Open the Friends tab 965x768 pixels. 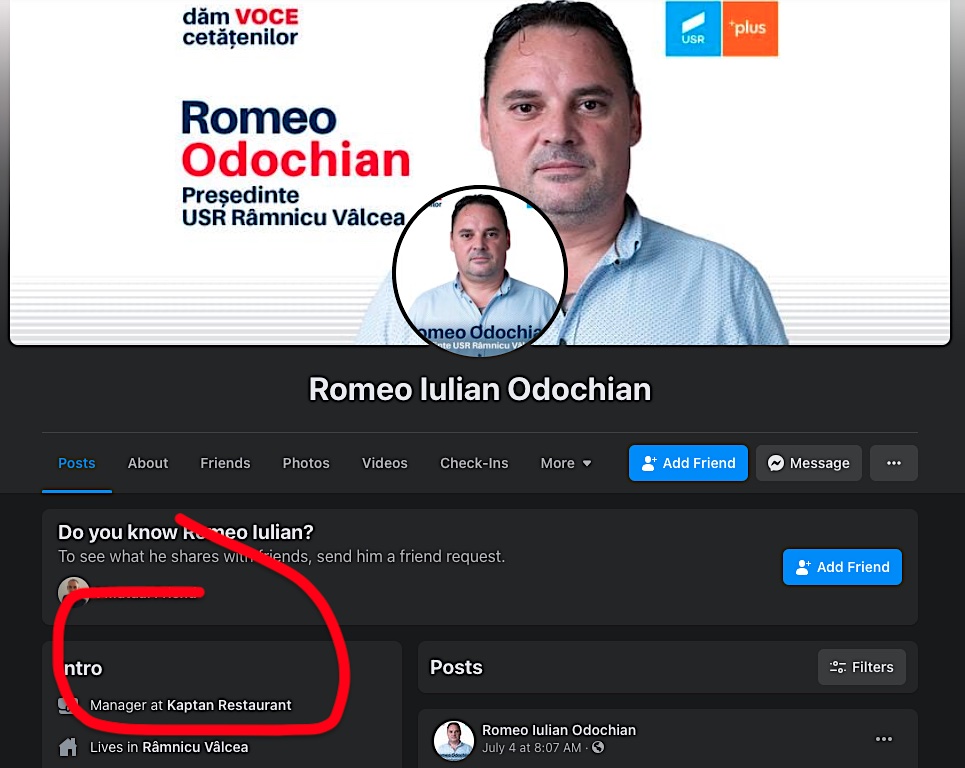[x=225, y=463]
